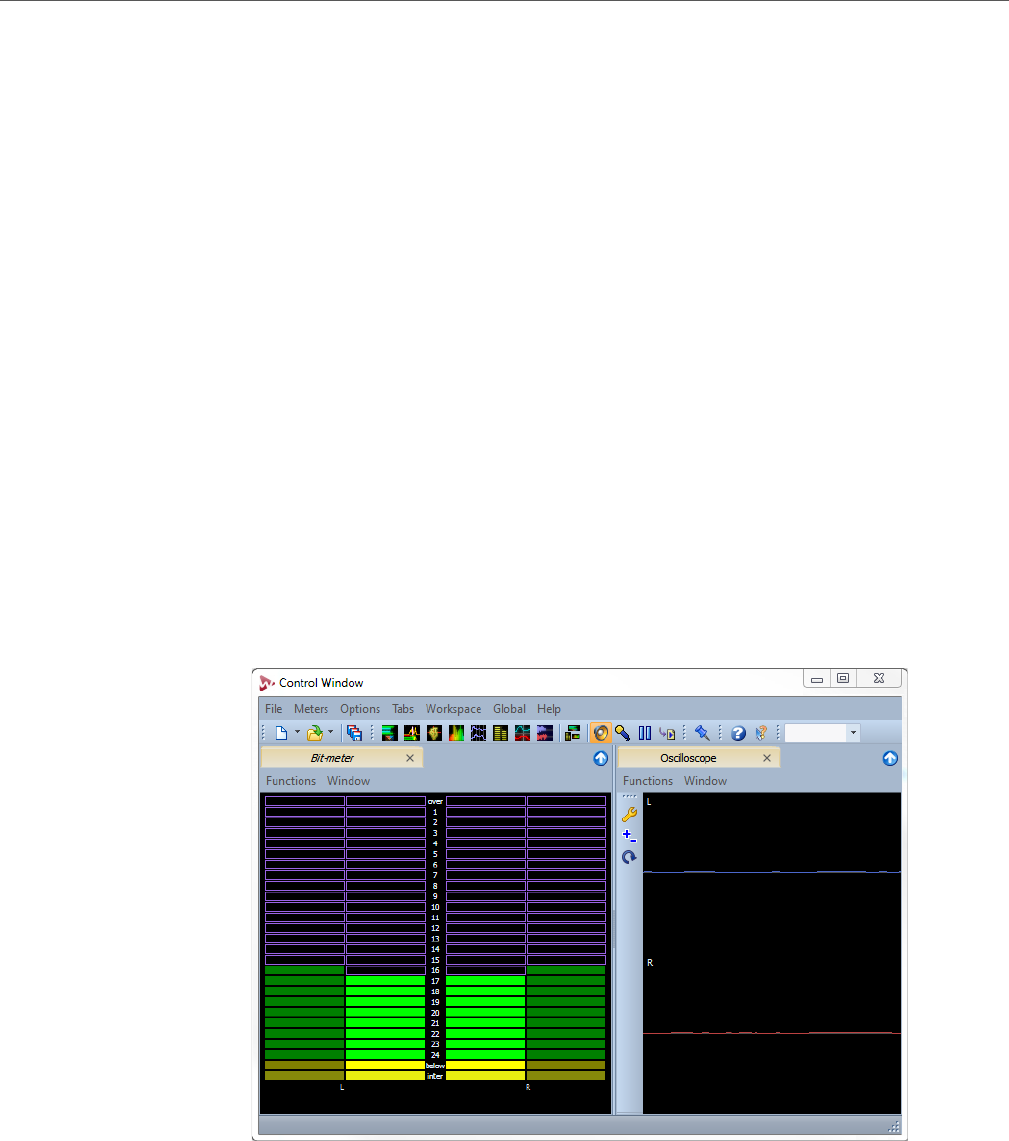Click the oscilloscope wrench settings icon
This screenshot has width=1009, height=1141.
click(629, 814)
